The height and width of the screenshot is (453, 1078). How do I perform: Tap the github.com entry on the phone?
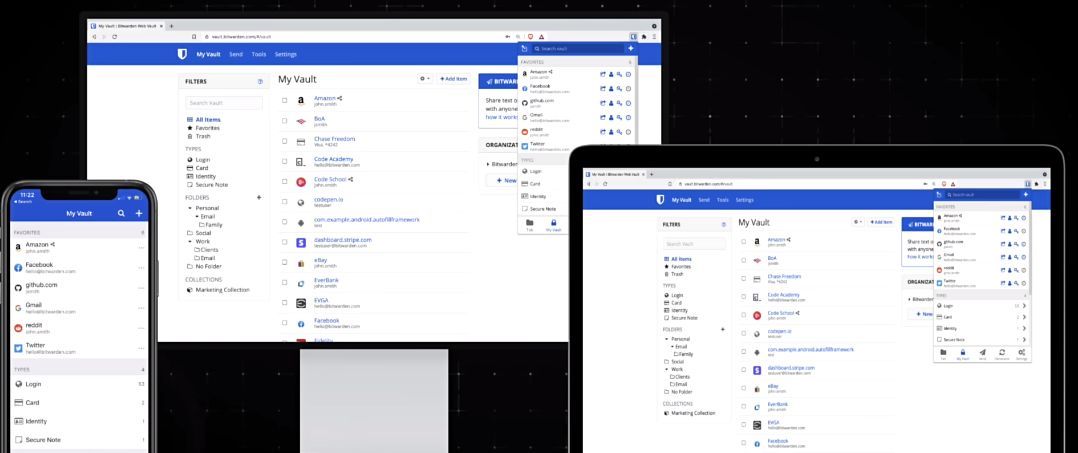[x=79, y=287]
